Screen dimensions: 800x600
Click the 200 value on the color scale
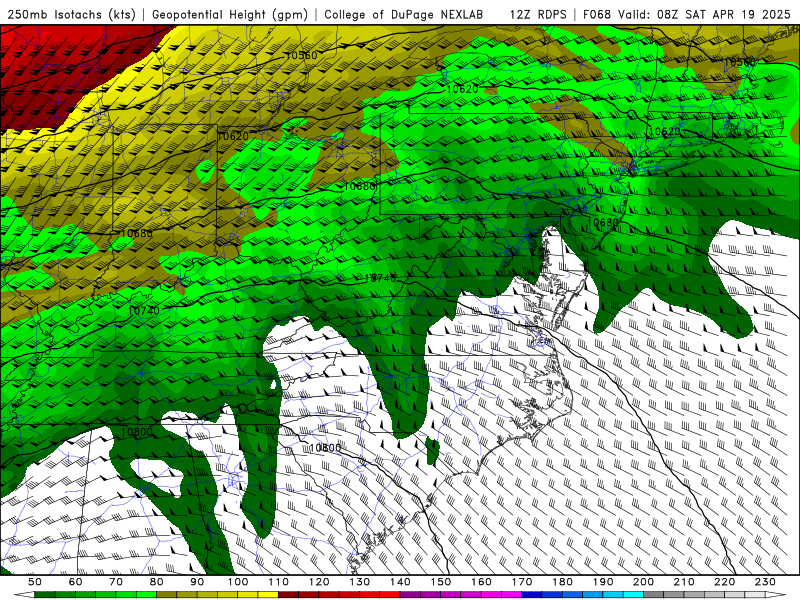pos(644,582)
